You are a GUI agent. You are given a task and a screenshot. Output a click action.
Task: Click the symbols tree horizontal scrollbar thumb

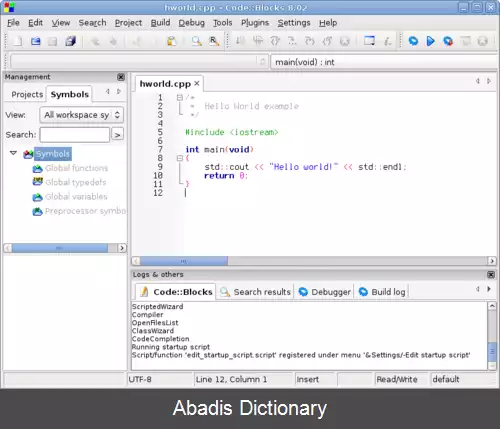(60, 248)
